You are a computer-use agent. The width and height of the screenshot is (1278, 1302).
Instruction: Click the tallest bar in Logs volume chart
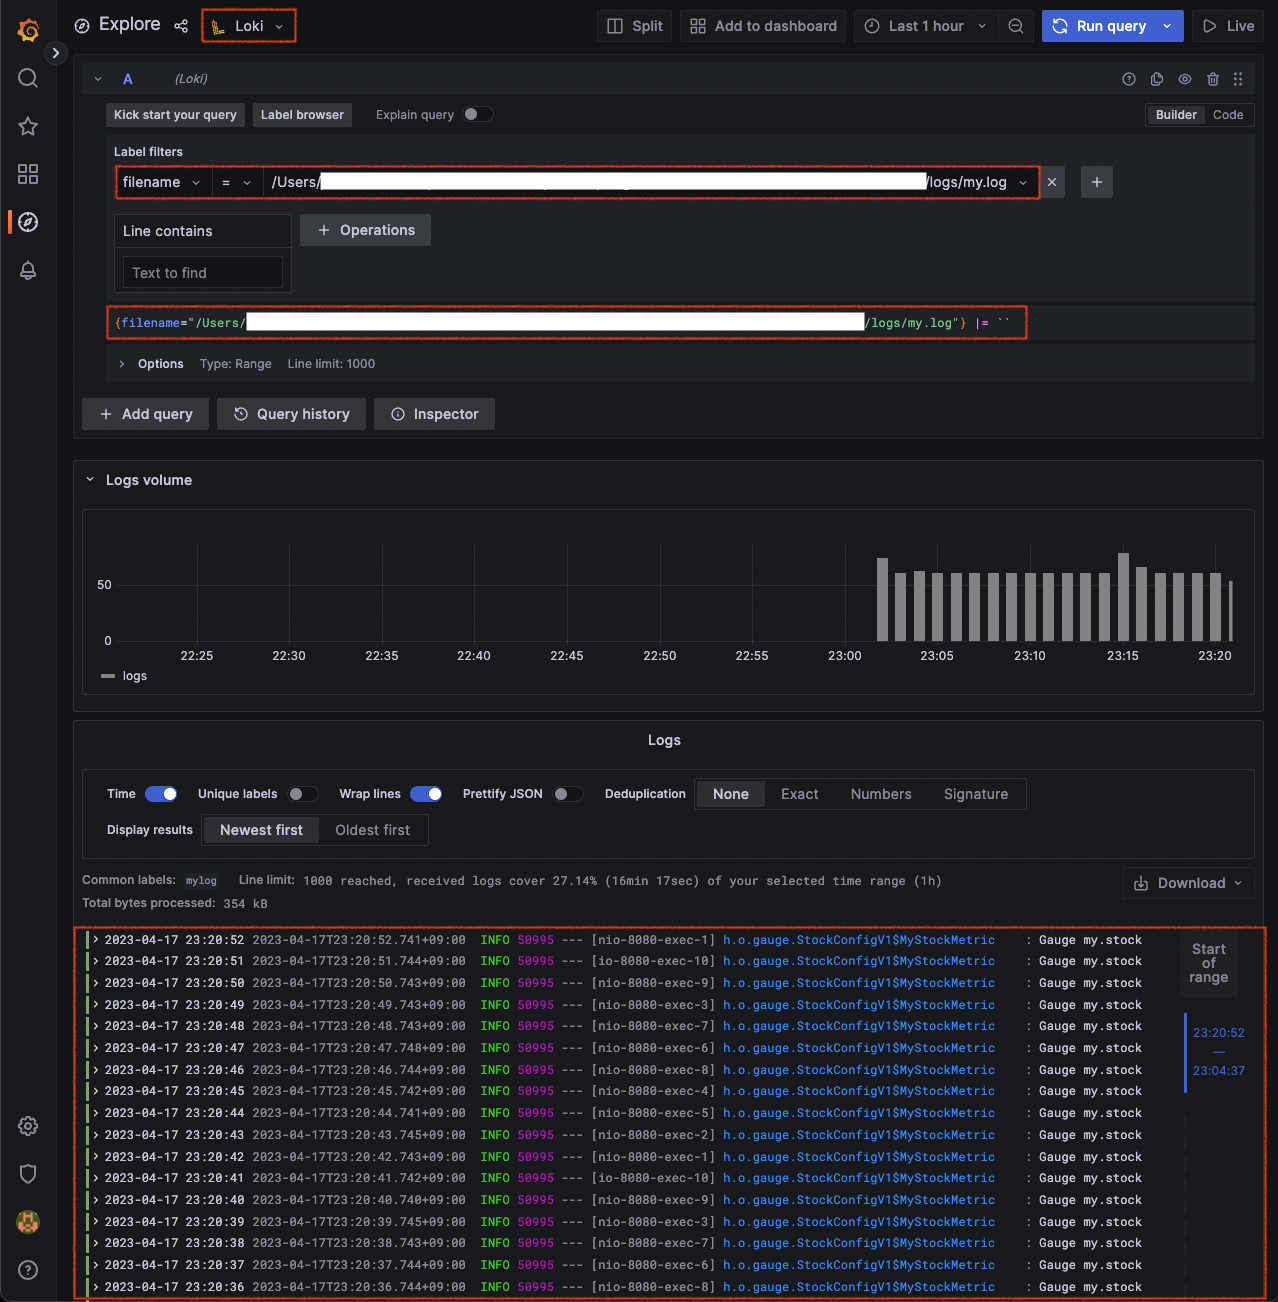click(1123, 597)
